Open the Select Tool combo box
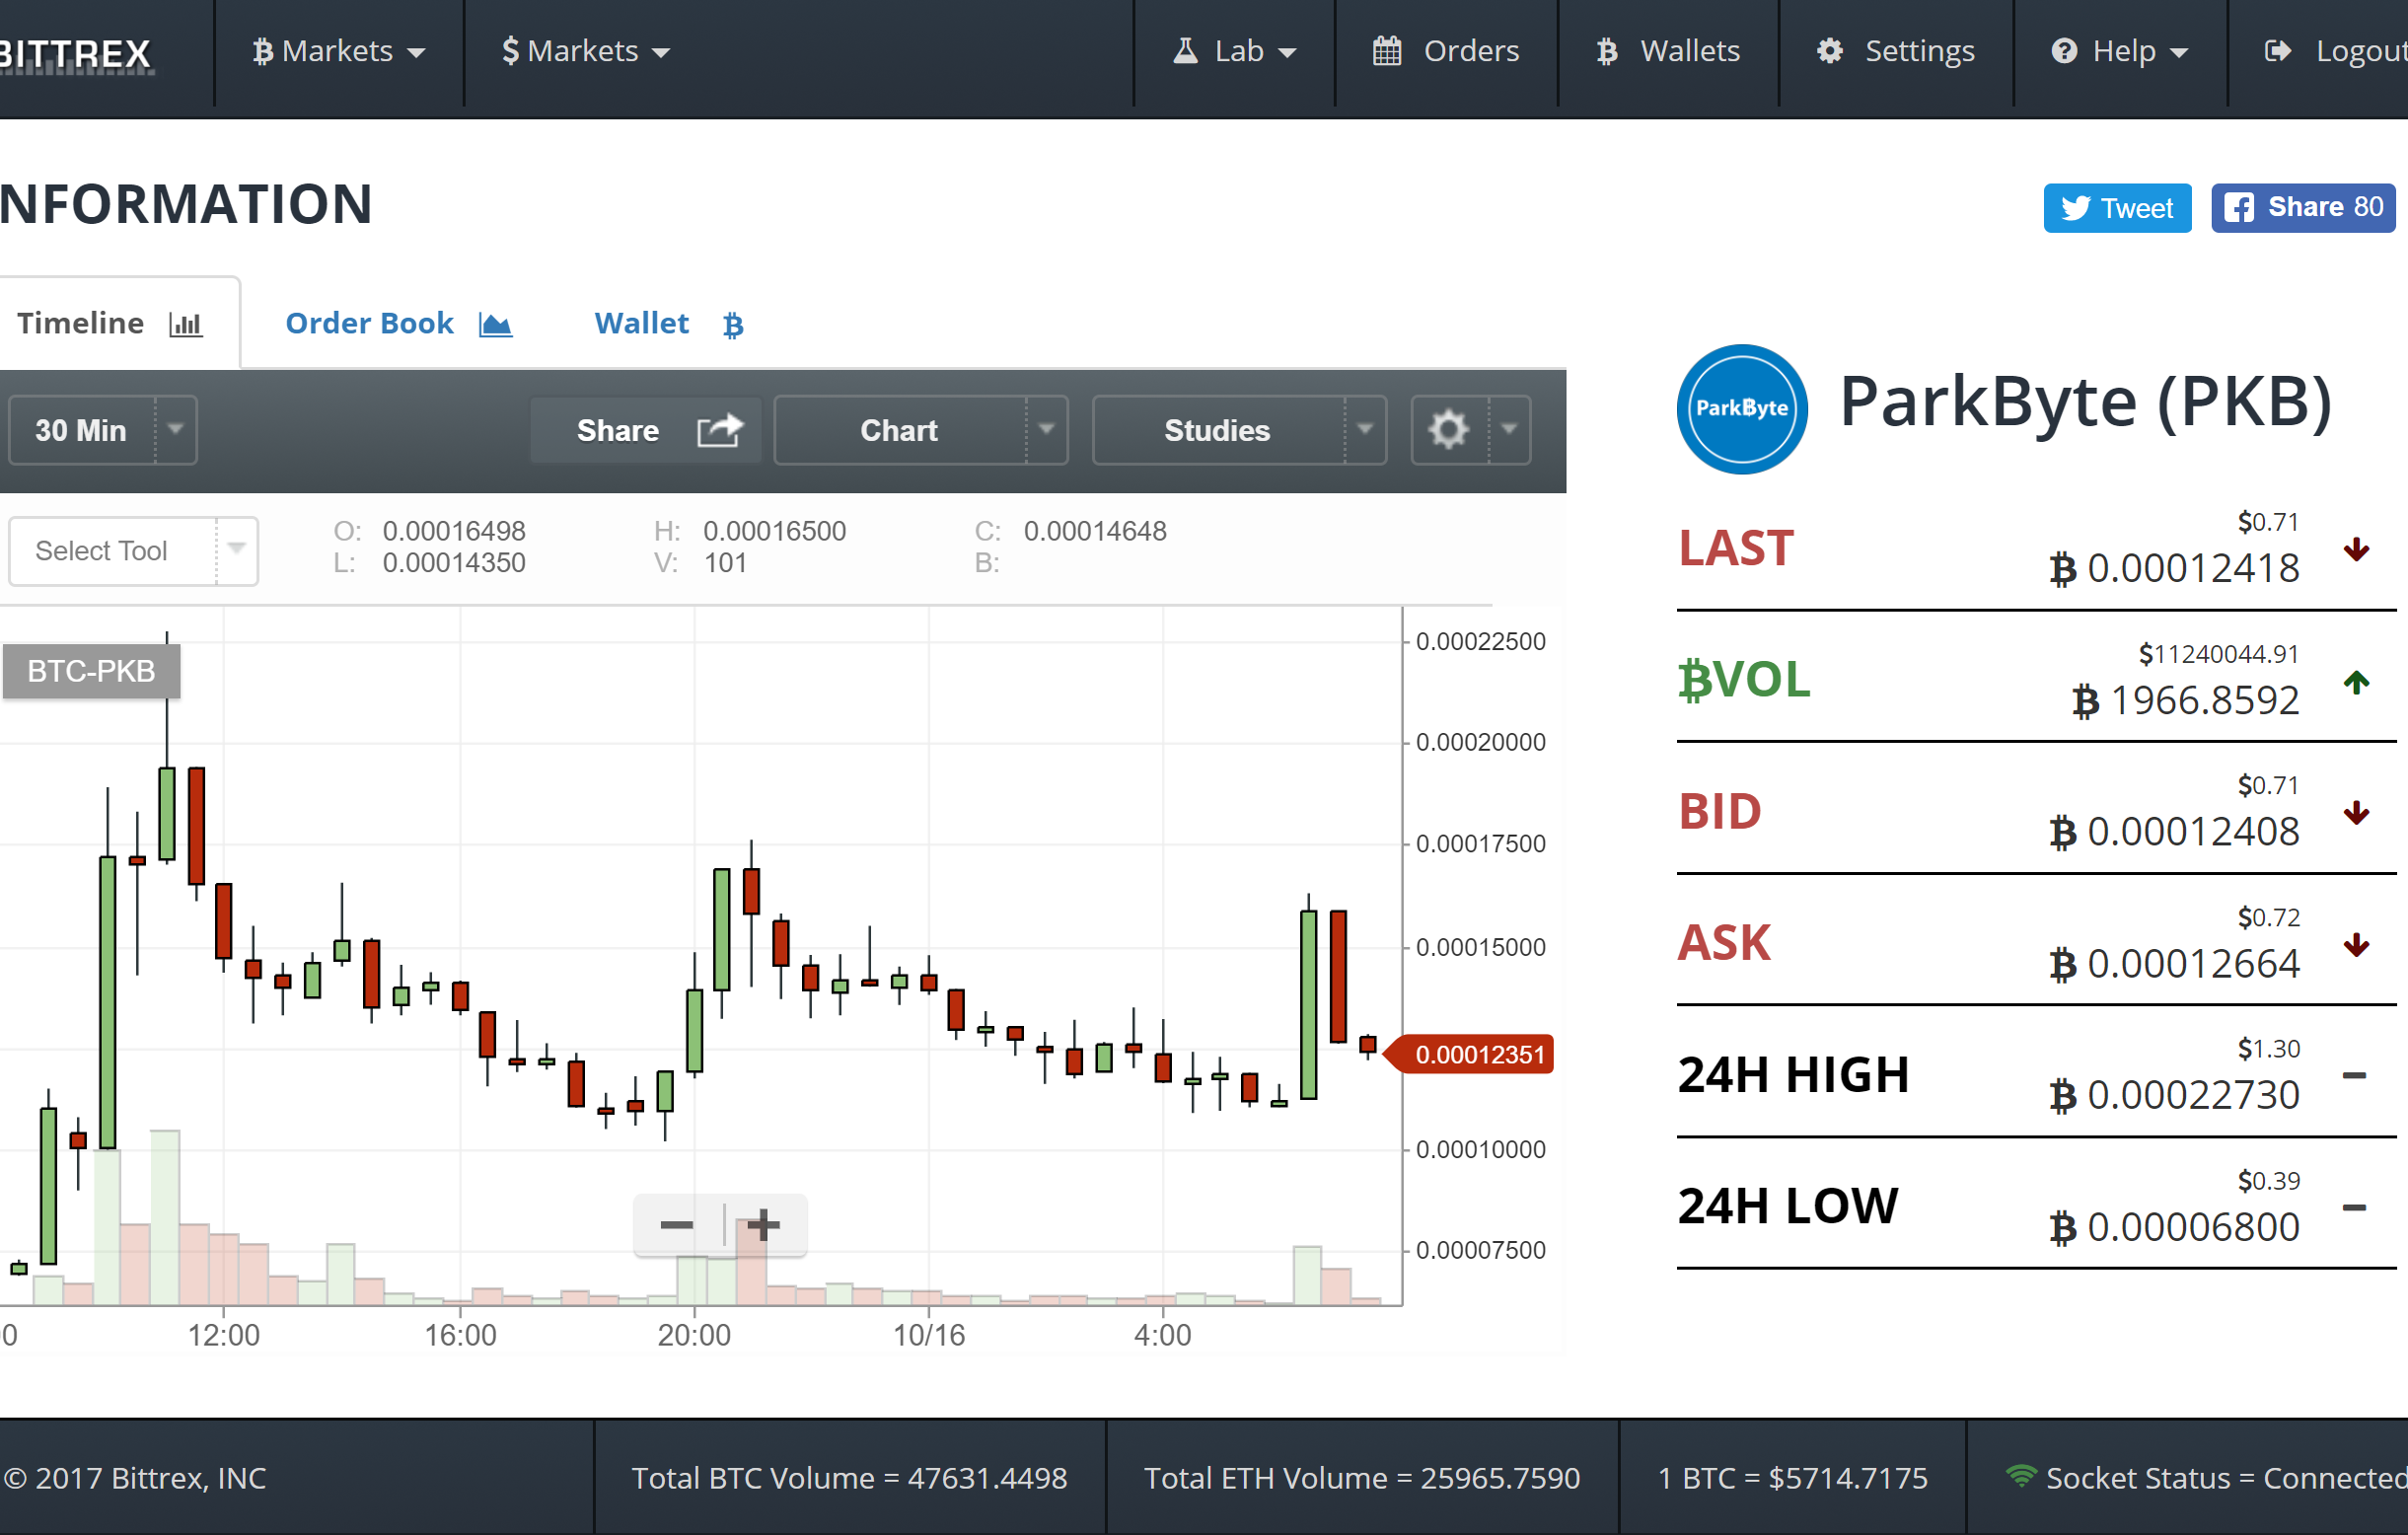Screen dimensions: 2408x1535 click(133, 550)
